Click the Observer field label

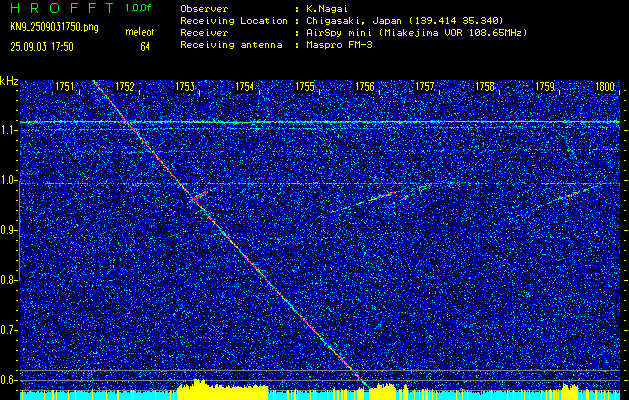click(x=204, y=8)
